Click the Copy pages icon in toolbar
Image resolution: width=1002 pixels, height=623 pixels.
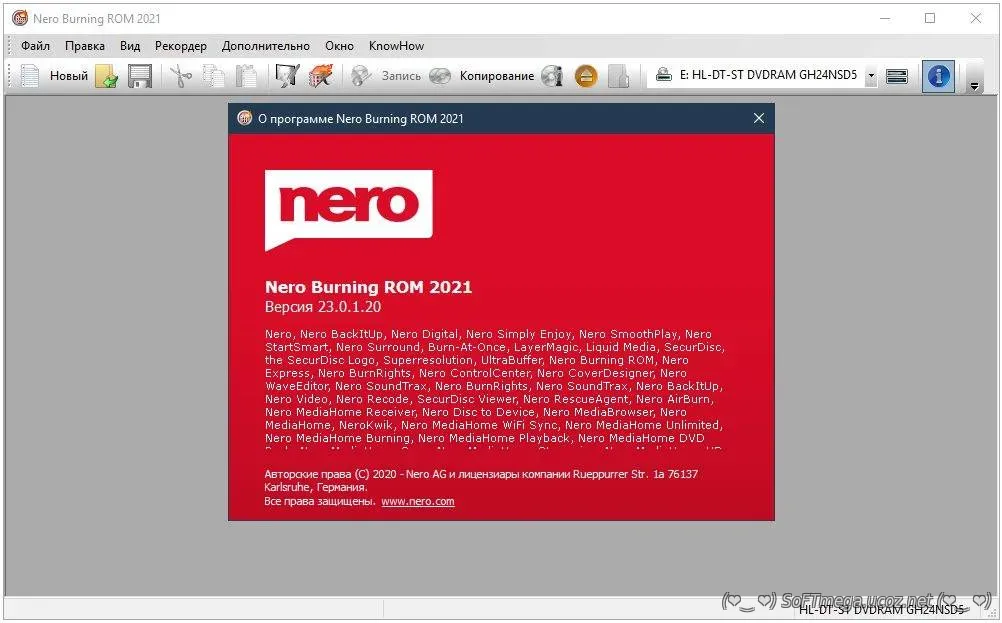tap(213, 76)
